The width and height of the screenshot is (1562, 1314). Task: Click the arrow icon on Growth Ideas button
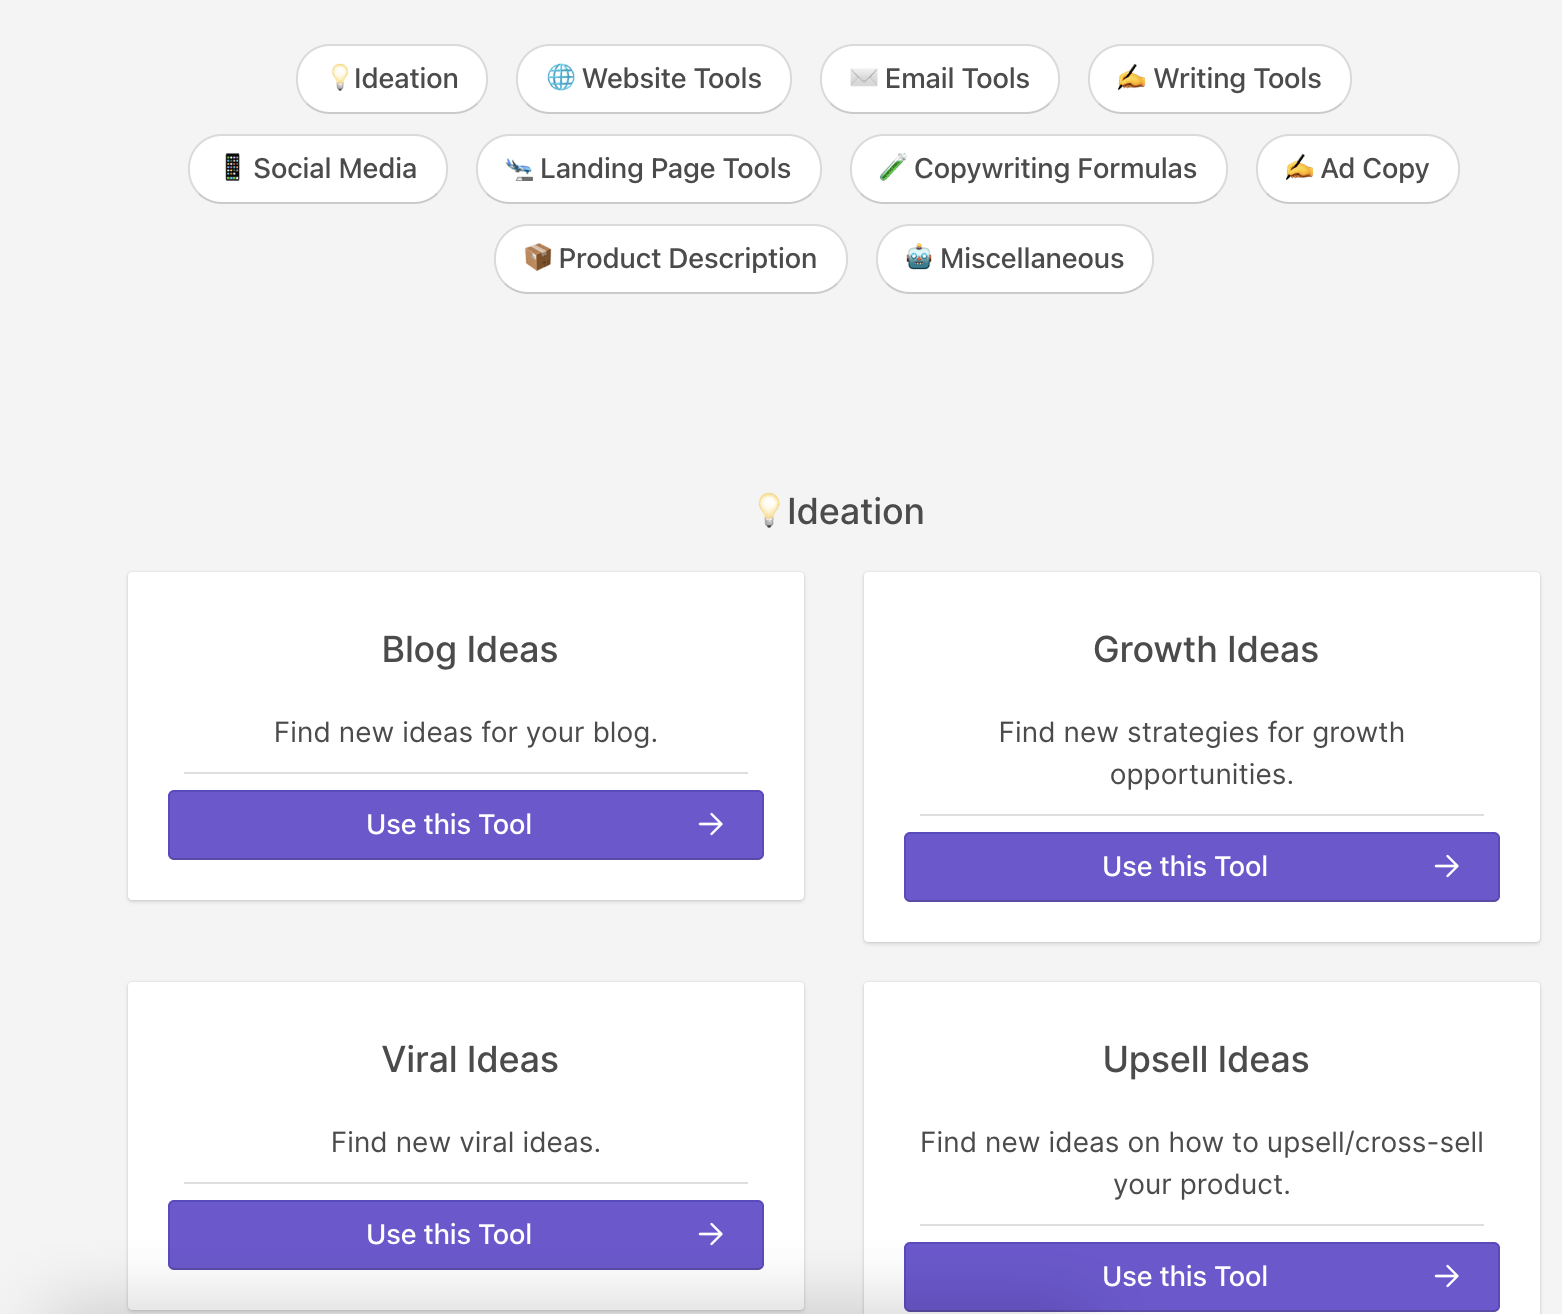[x=1447, y=866]
